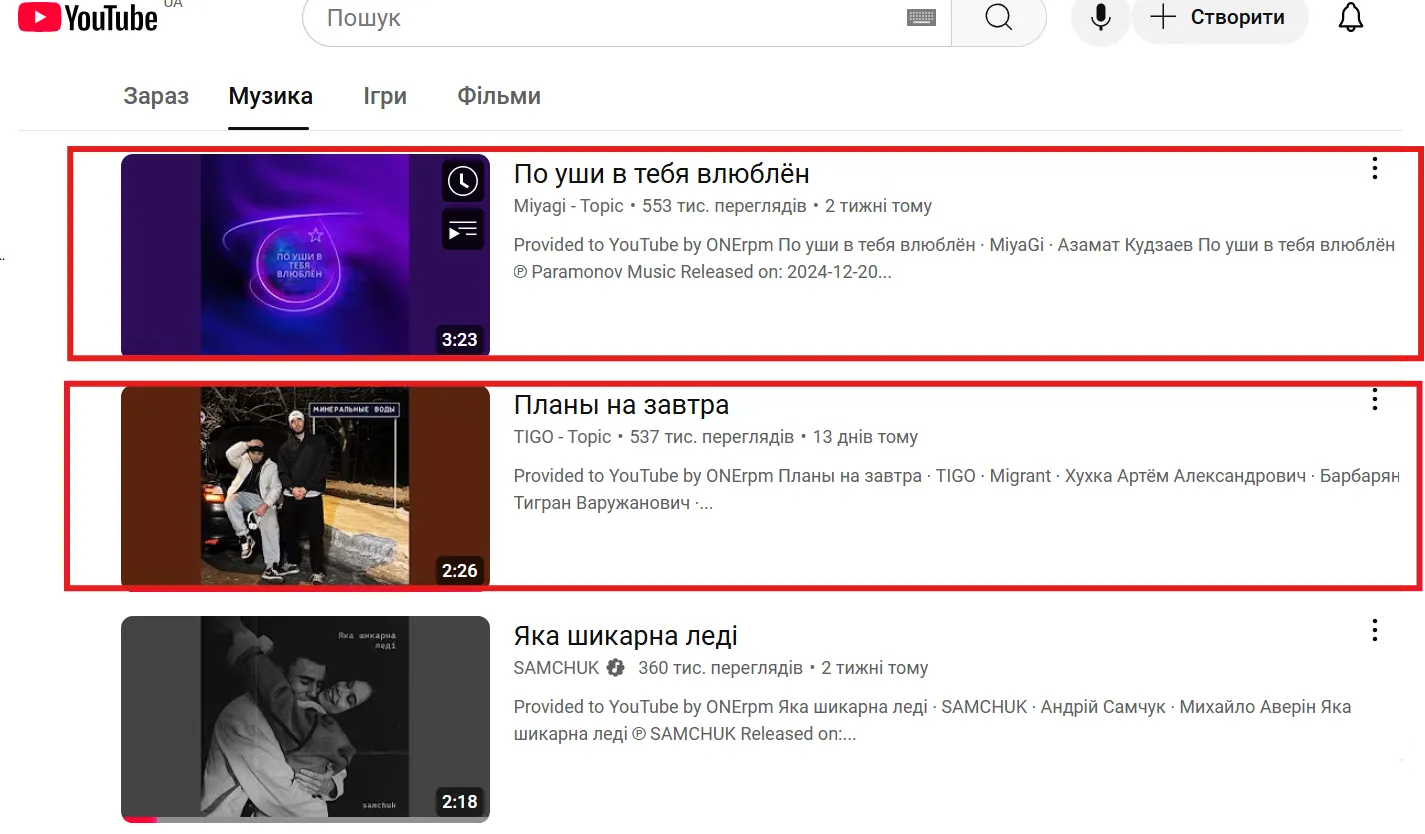Switch to the Фільми tab
1425x834 pixels.
click(499, 96)
